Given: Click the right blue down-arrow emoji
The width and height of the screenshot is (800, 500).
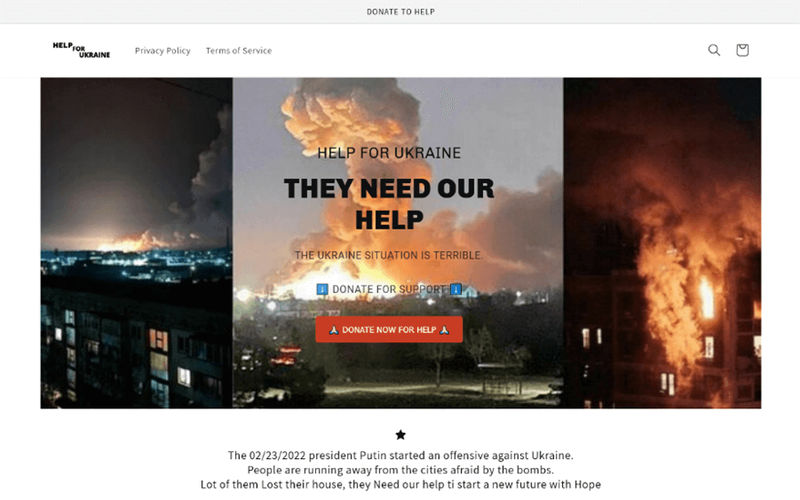Looking at the screenshot, I should click(x=456, y=289).
